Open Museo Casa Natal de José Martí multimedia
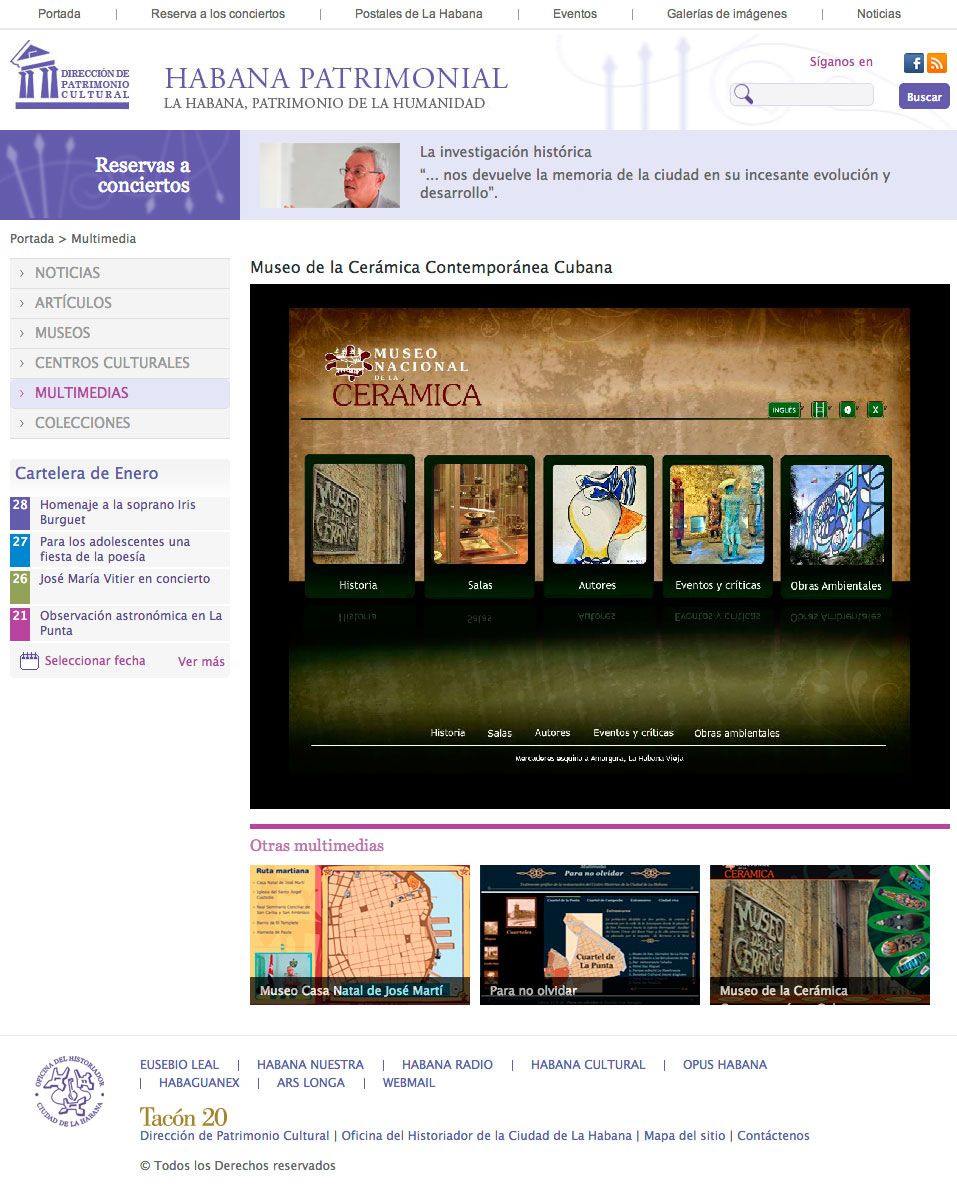 point(360,935)
